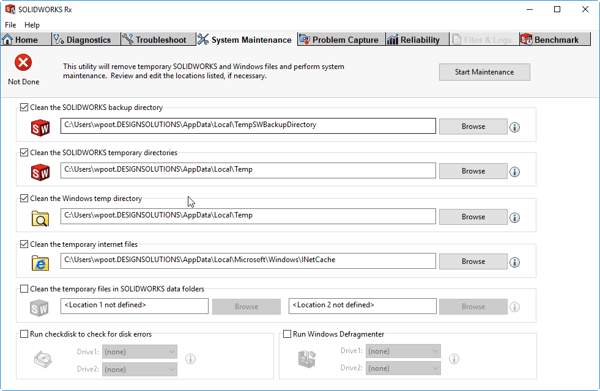Click the SOLIDWORKS icon beside backup directory path
Screen dimensions: 600x391
point(40,127)
